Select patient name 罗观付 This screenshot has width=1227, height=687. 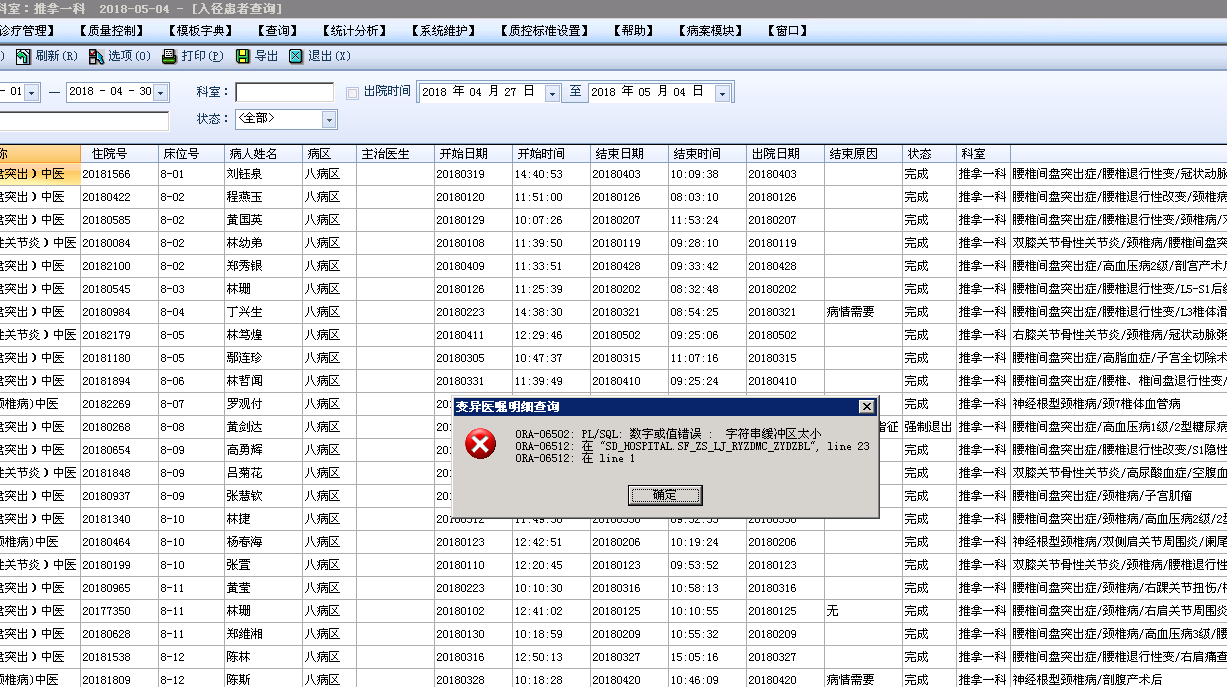(x=244, y=404)
